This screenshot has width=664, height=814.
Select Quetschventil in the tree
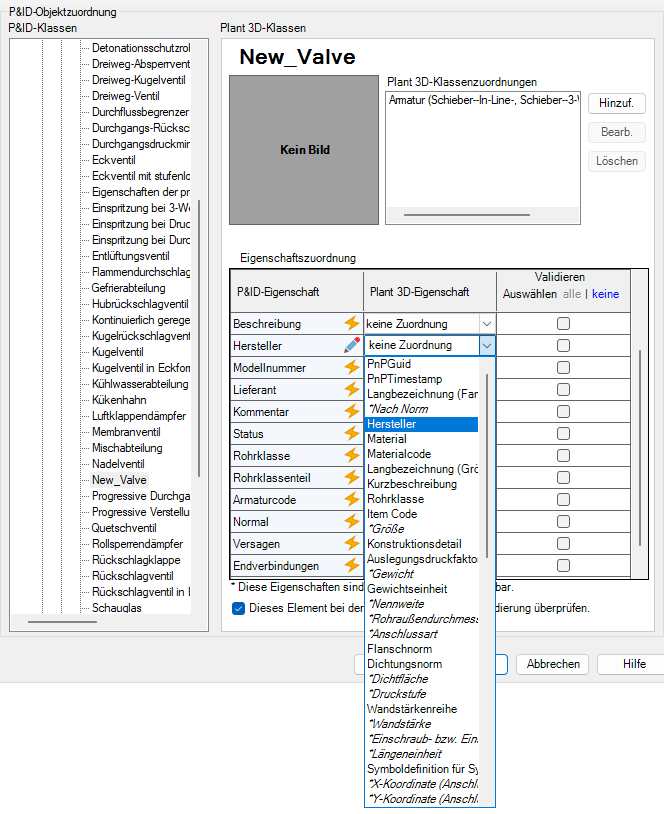[x=124, y=528]
